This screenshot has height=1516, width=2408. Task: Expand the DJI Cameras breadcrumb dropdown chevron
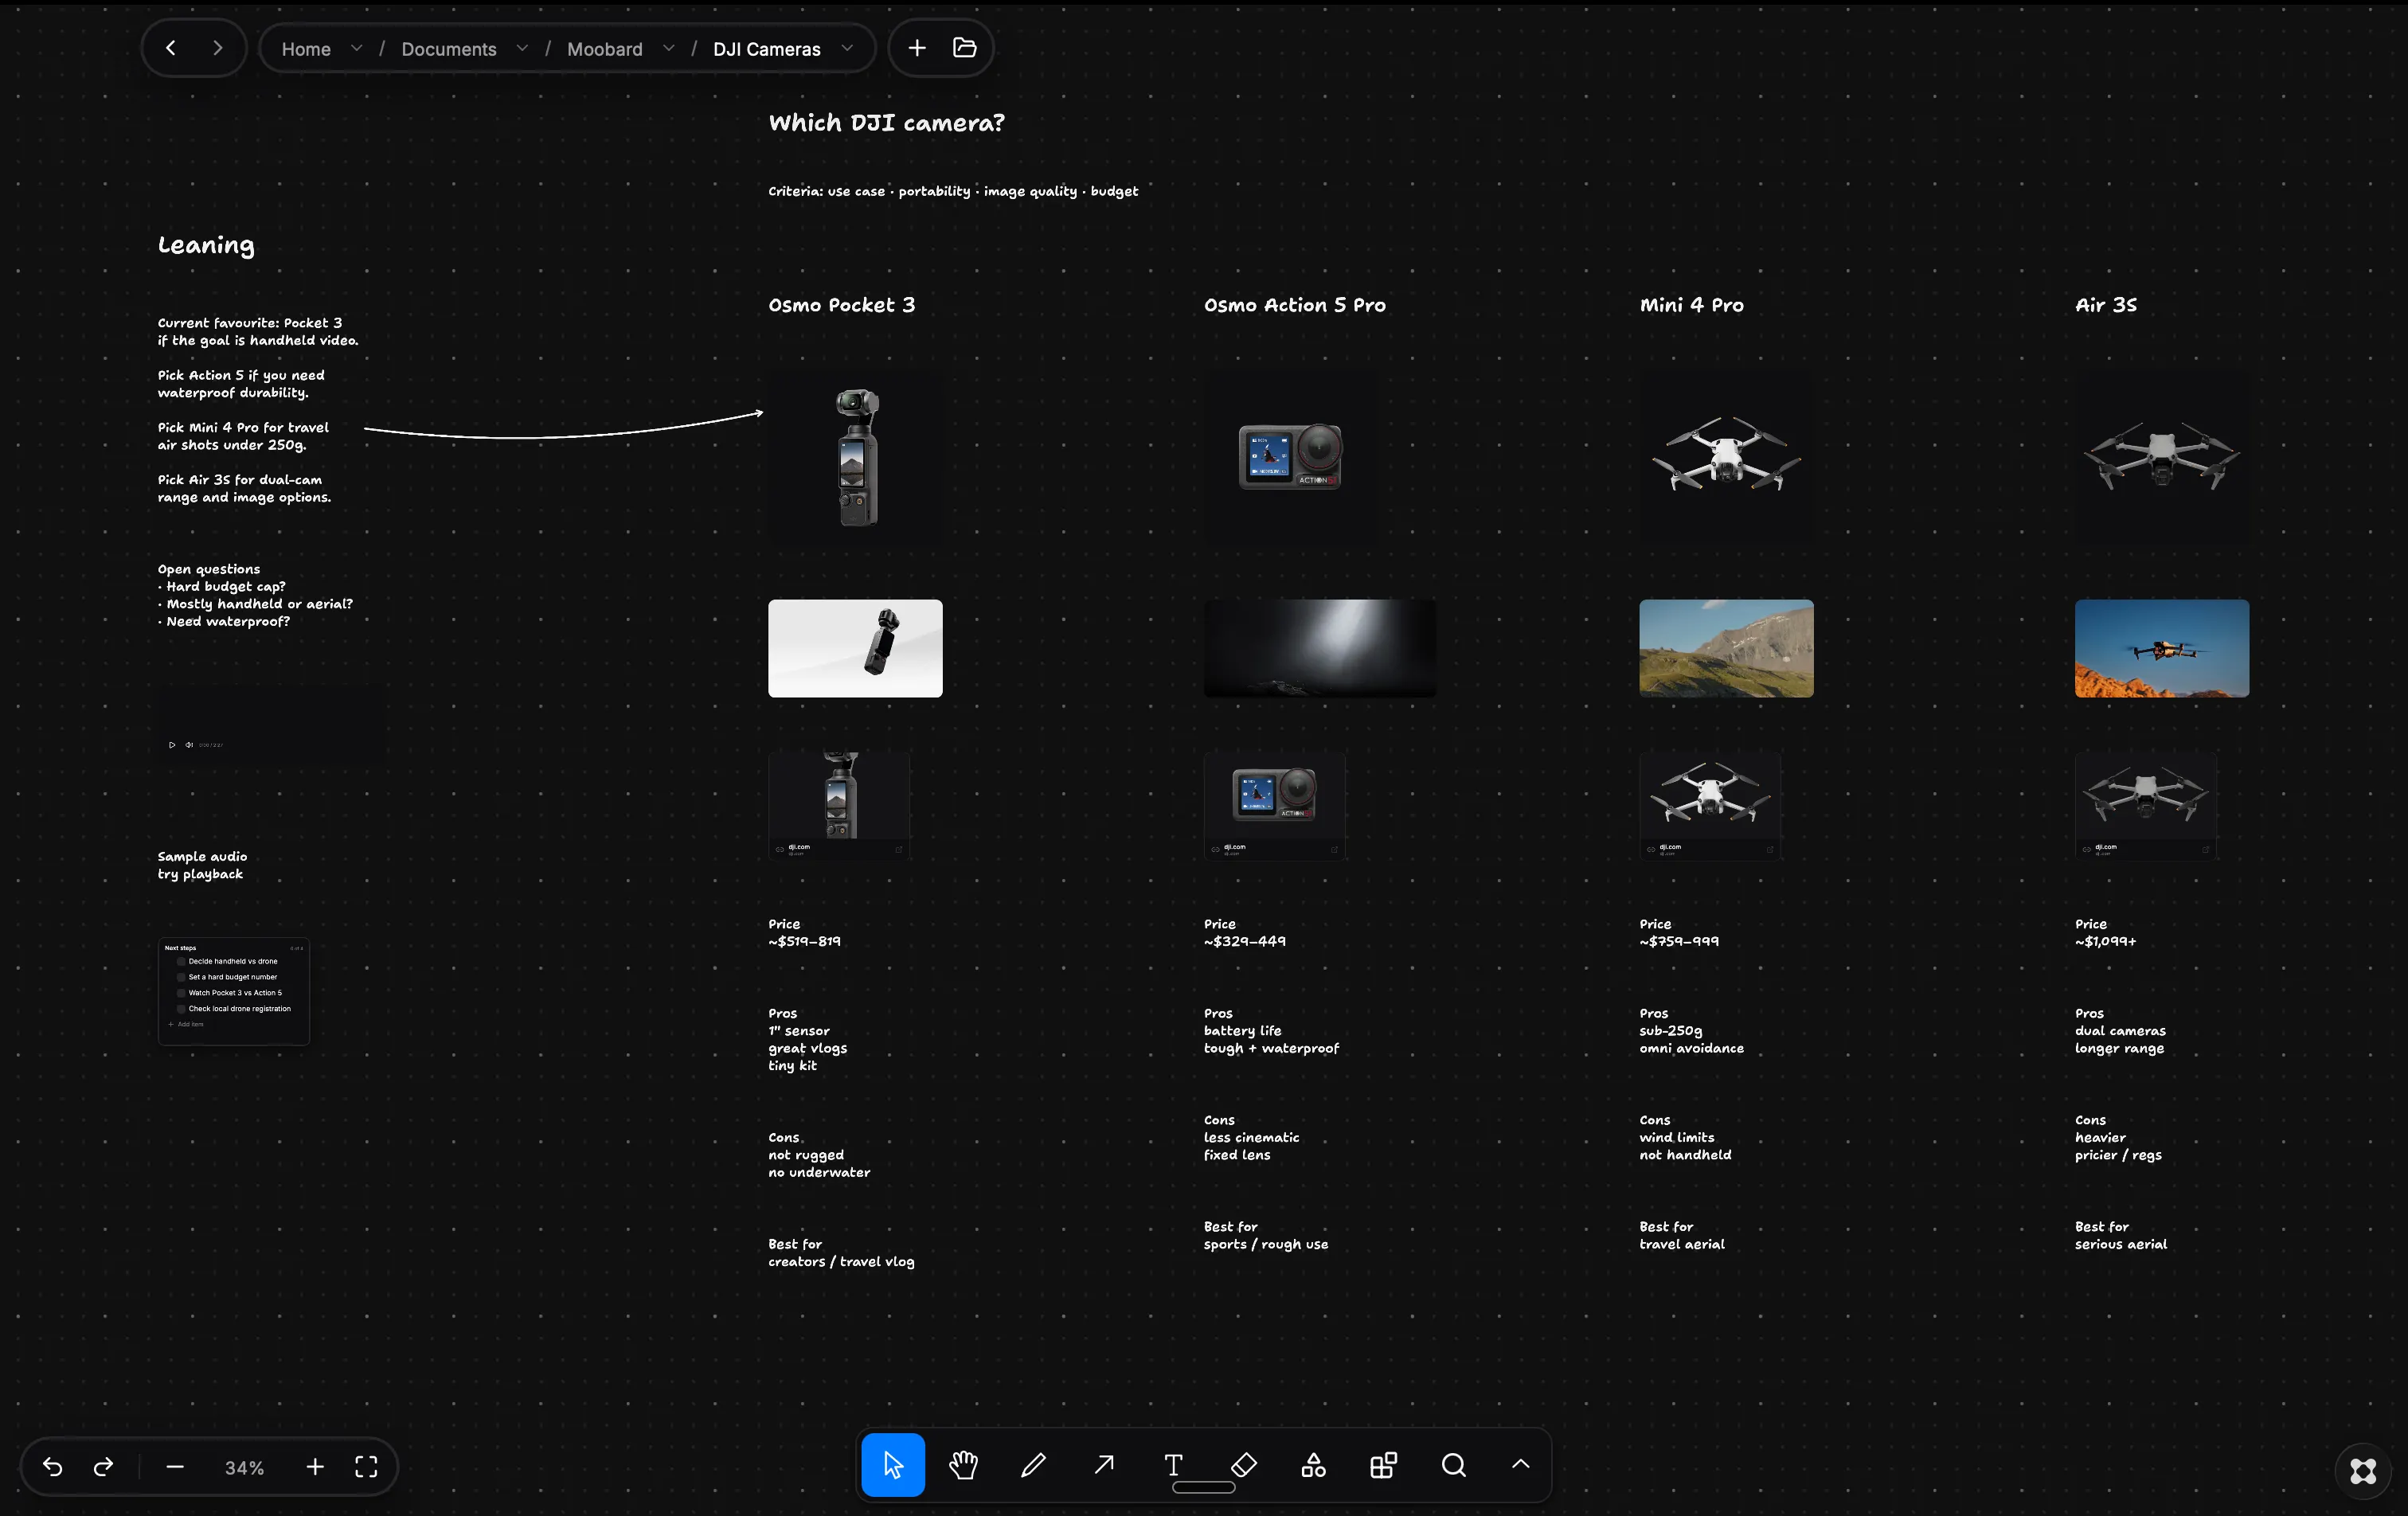pyautogui.click(x=847, y=48)
